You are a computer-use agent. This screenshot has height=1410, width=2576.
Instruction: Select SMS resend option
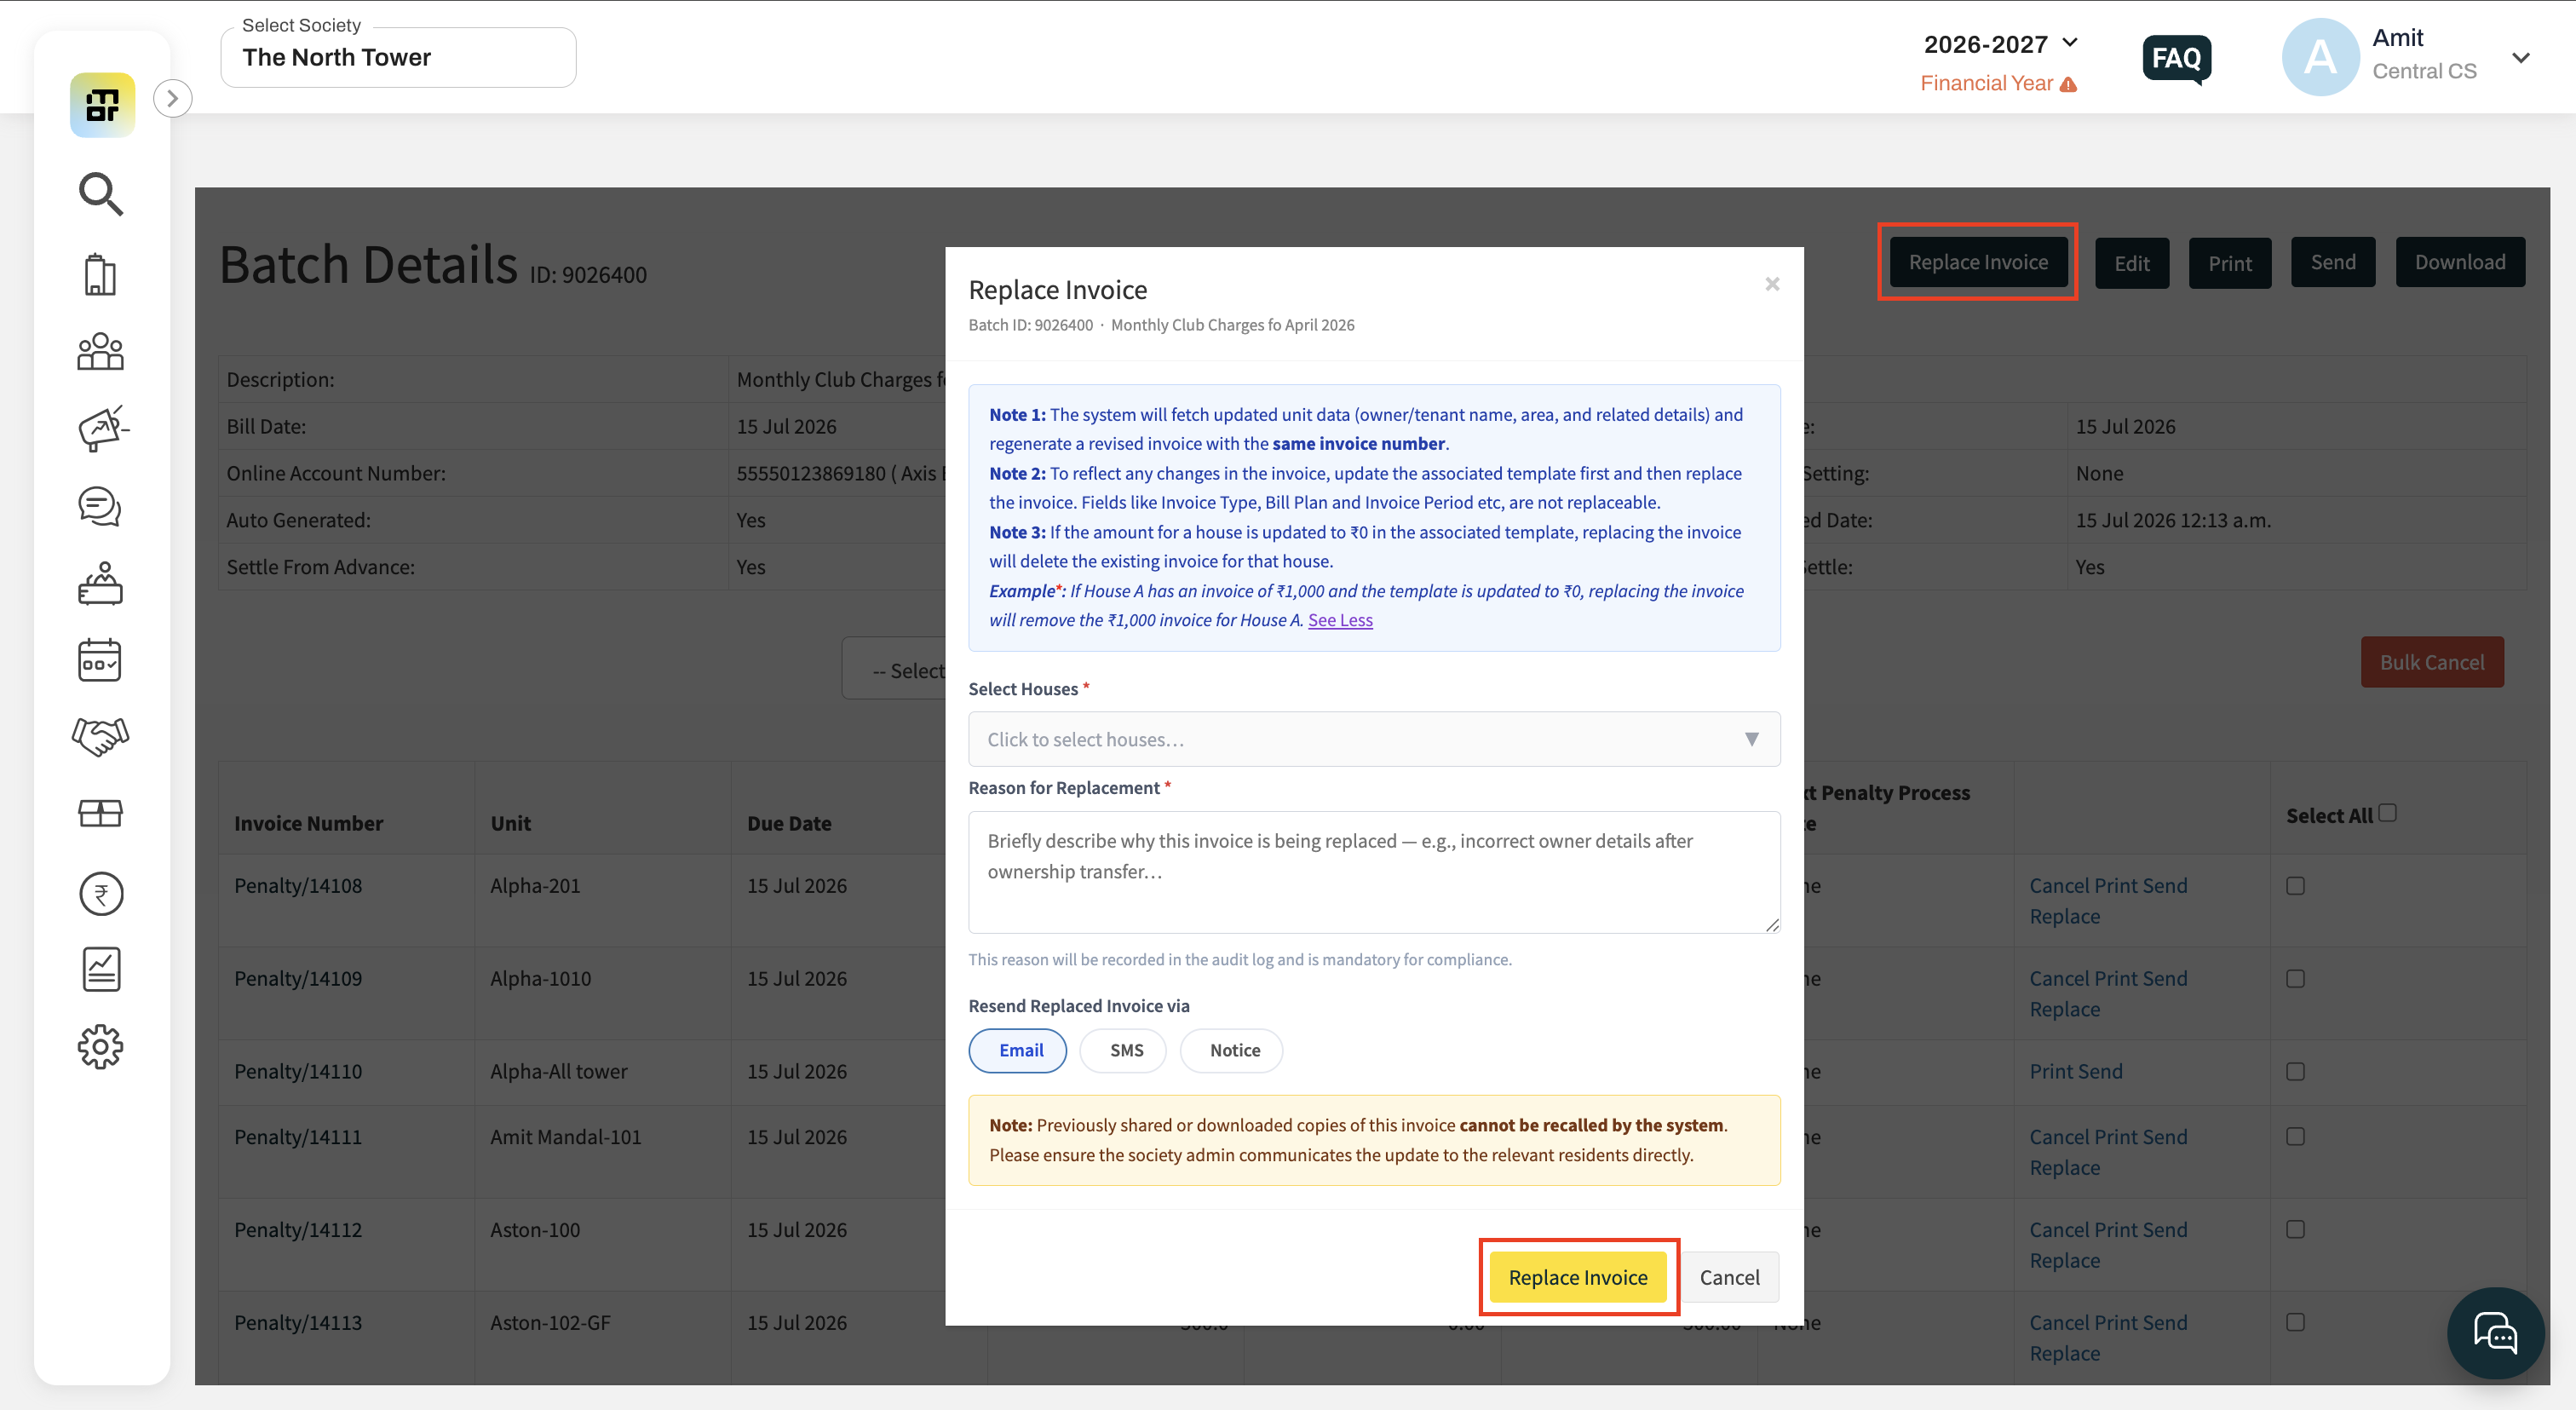tap(1124, 1050)
